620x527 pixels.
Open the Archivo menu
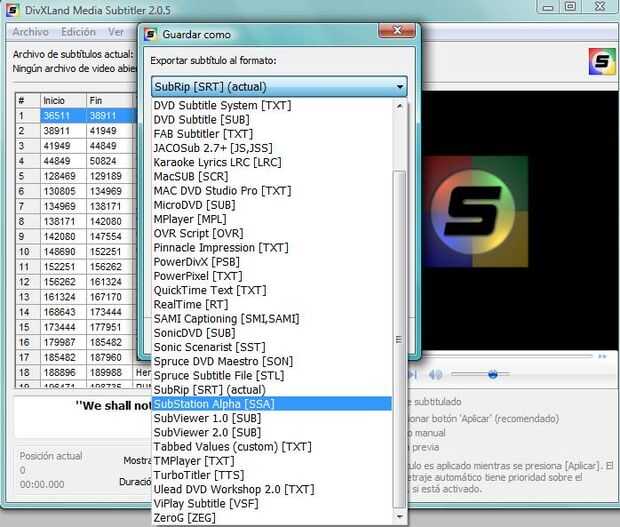pos(30,32)
